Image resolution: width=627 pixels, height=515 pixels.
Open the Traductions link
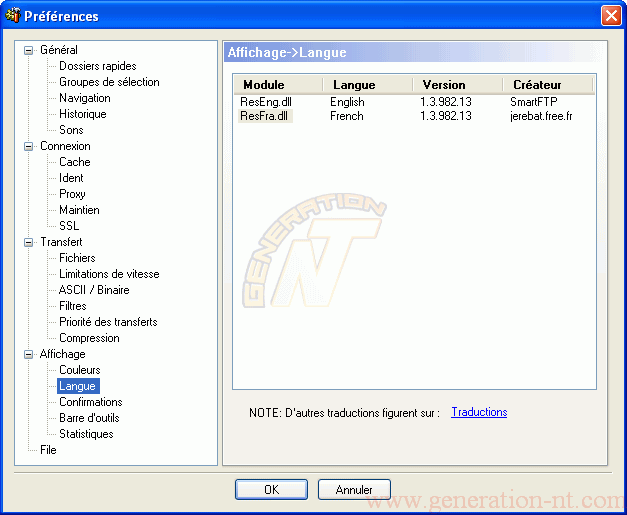tap(479, 412)
